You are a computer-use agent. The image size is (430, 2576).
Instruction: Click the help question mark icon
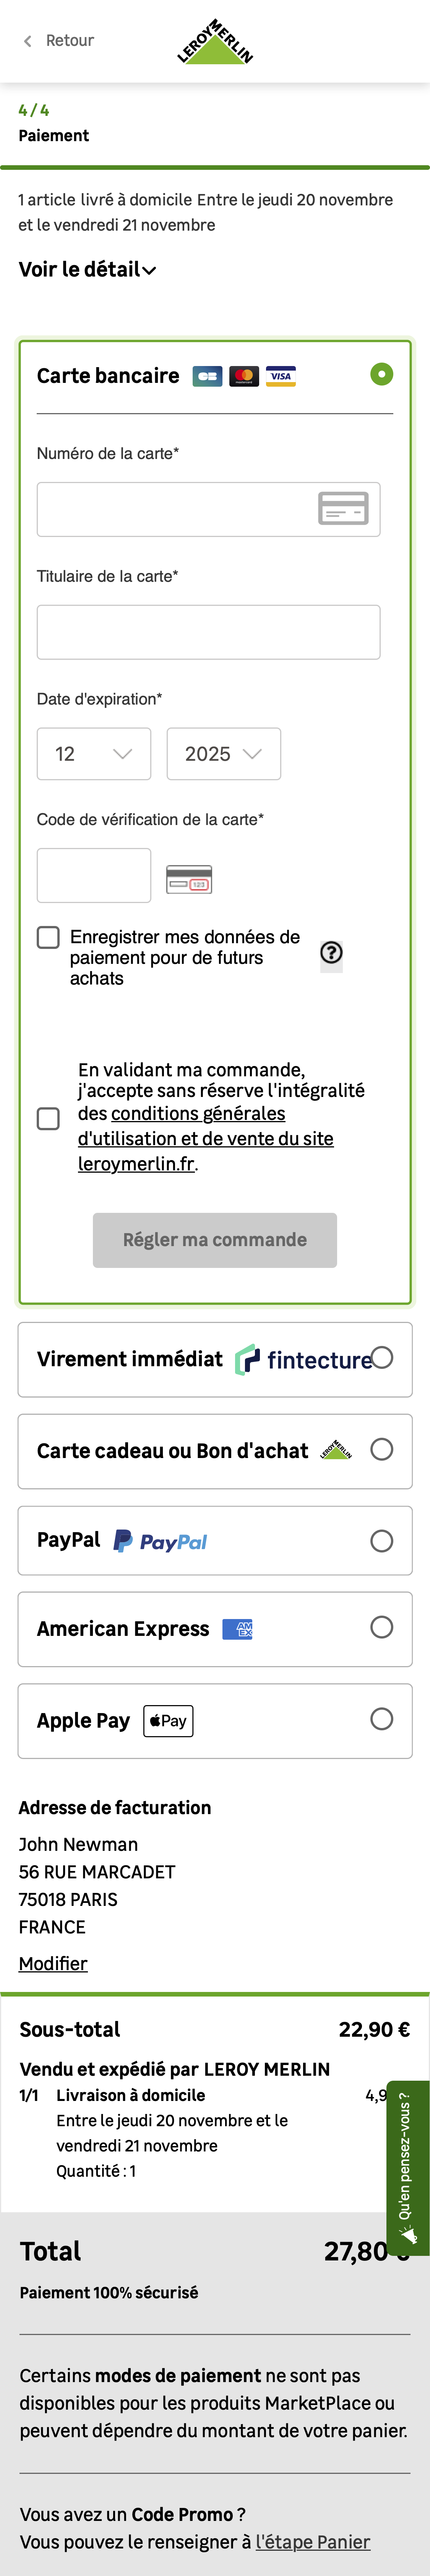coord(331,953)
